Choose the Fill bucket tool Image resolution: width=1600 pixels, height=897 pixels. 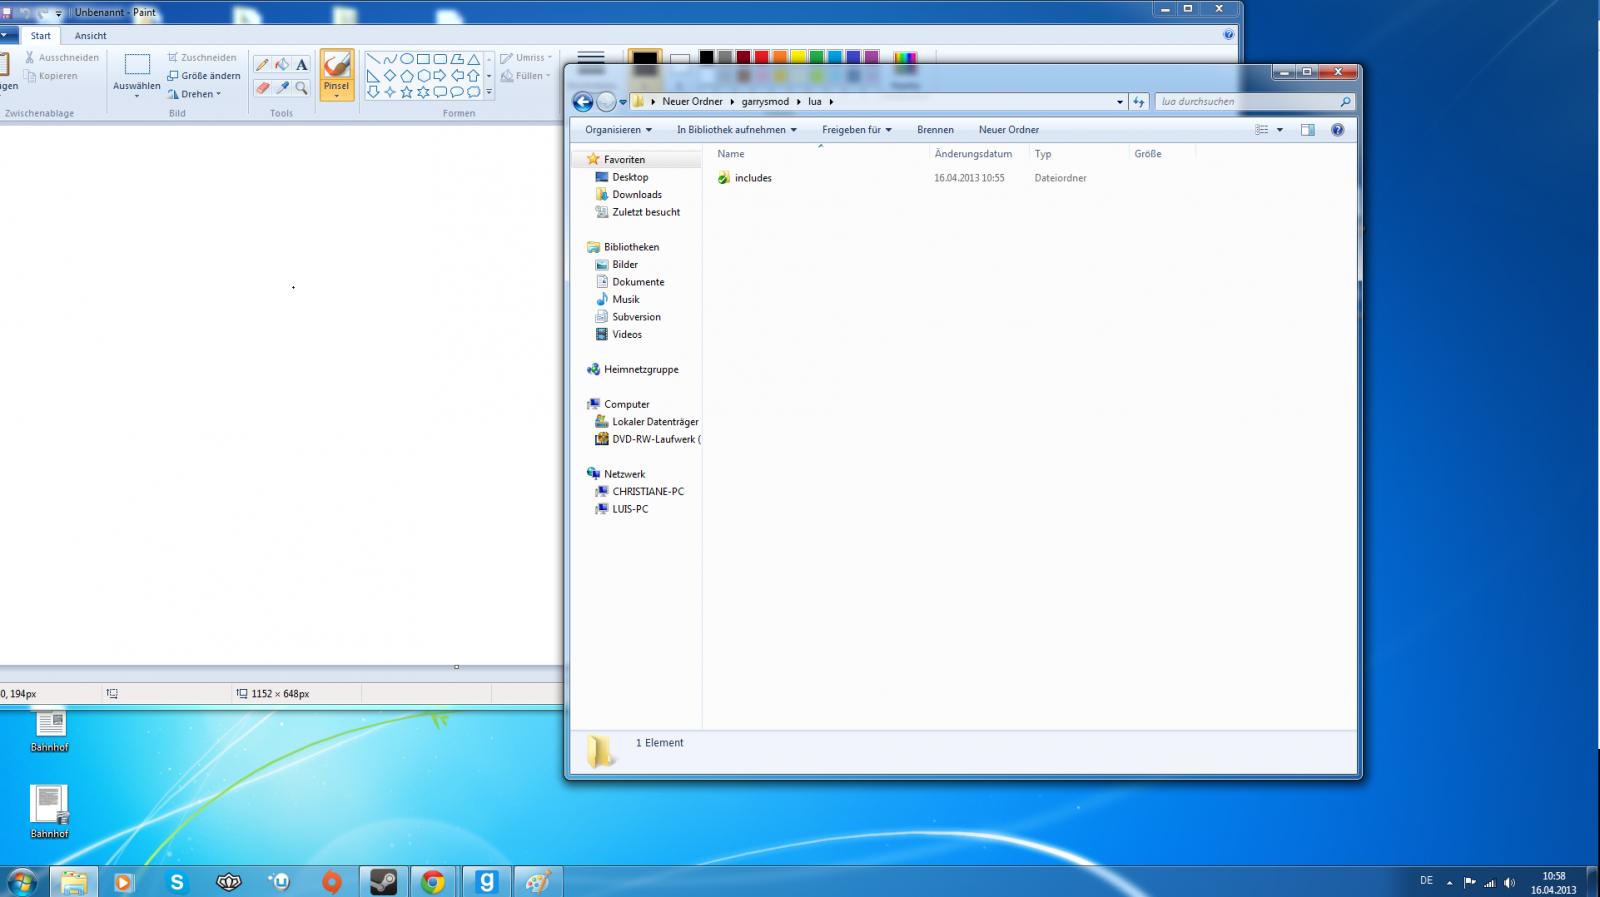pyautogui.click(x=282, y=65)
